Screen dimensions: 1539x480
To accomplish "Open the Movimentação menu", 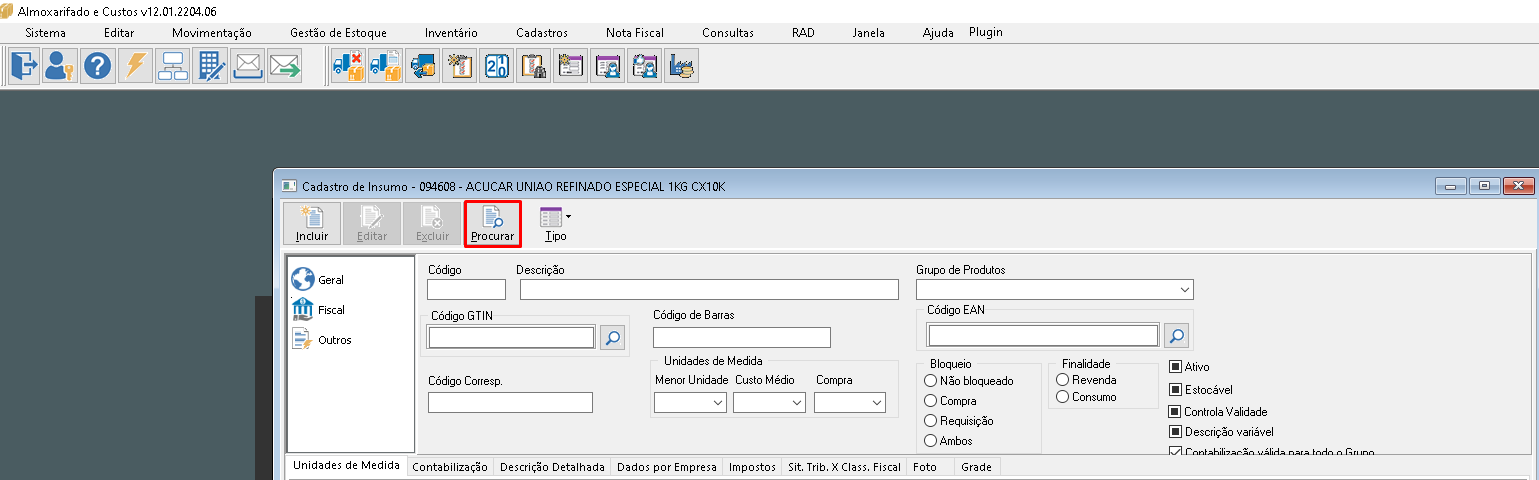I will (212, 33).
